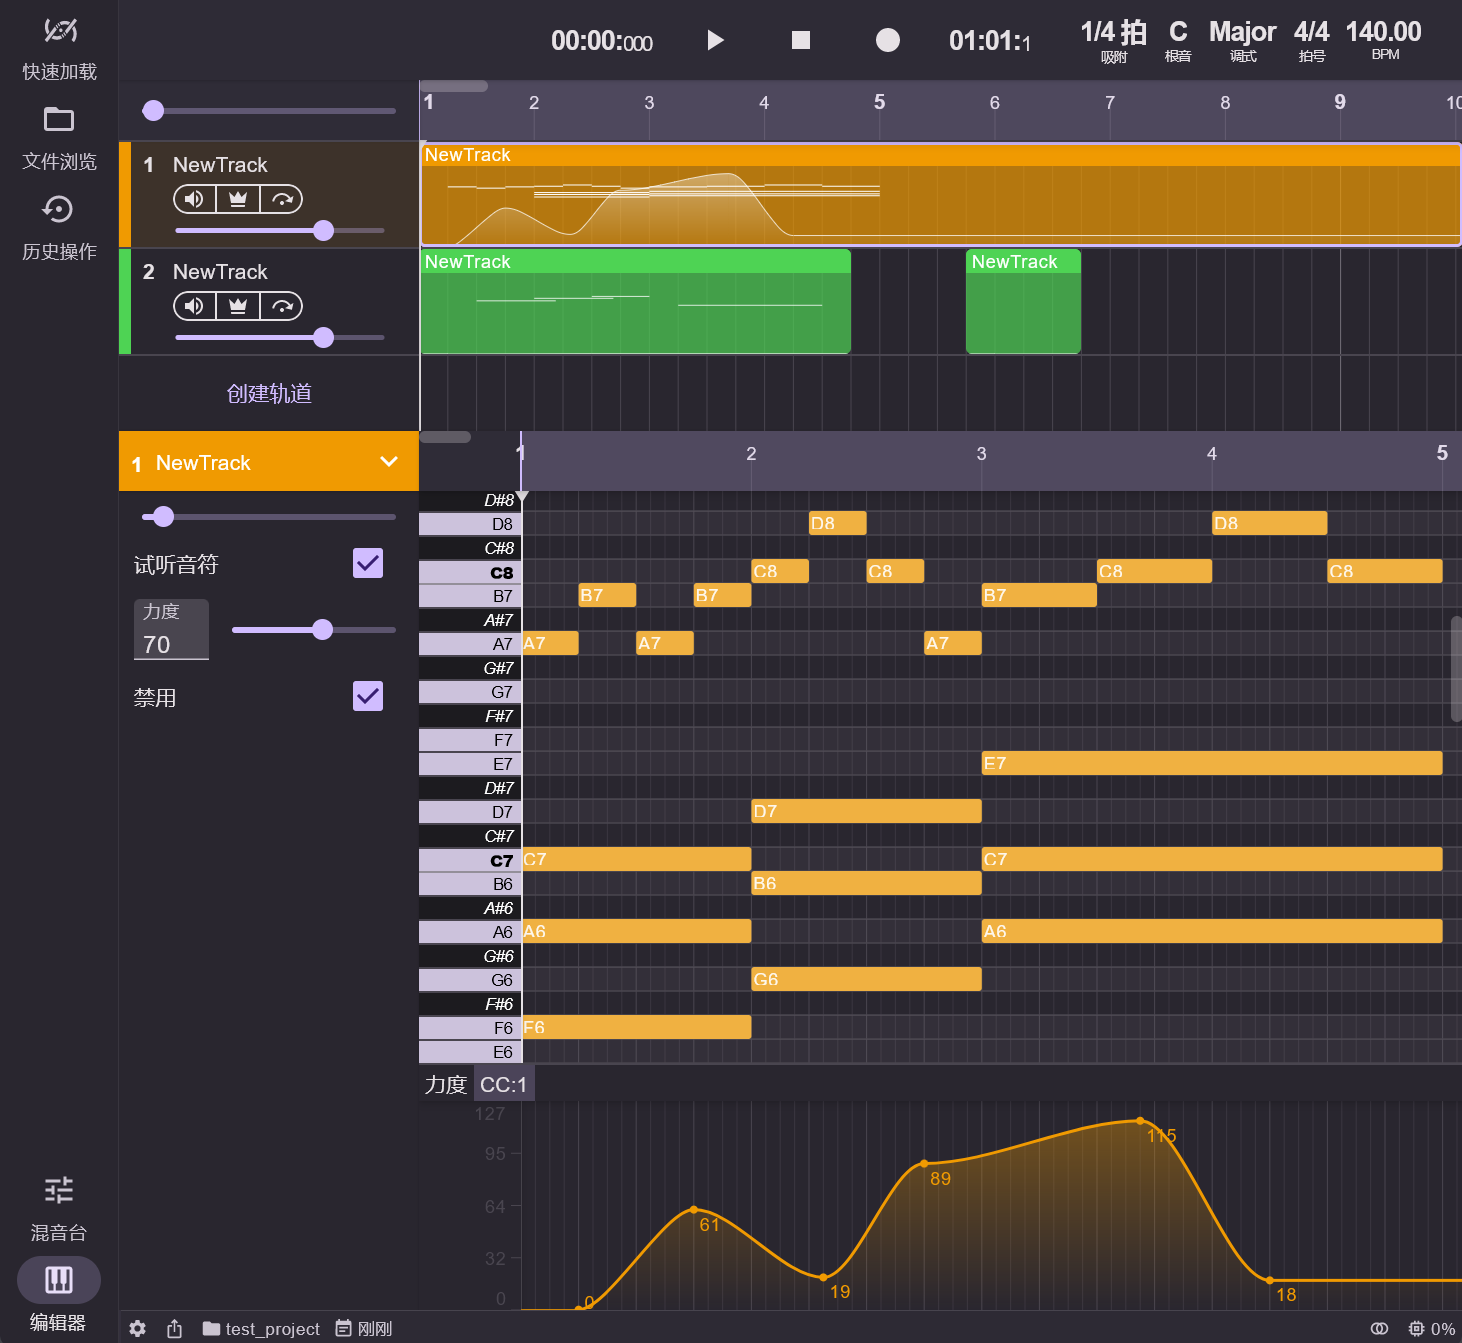Play the G7 piano key
The width and height of the screenshot is (1462, 1343).
pyautogui.click(x=470, y=692)
